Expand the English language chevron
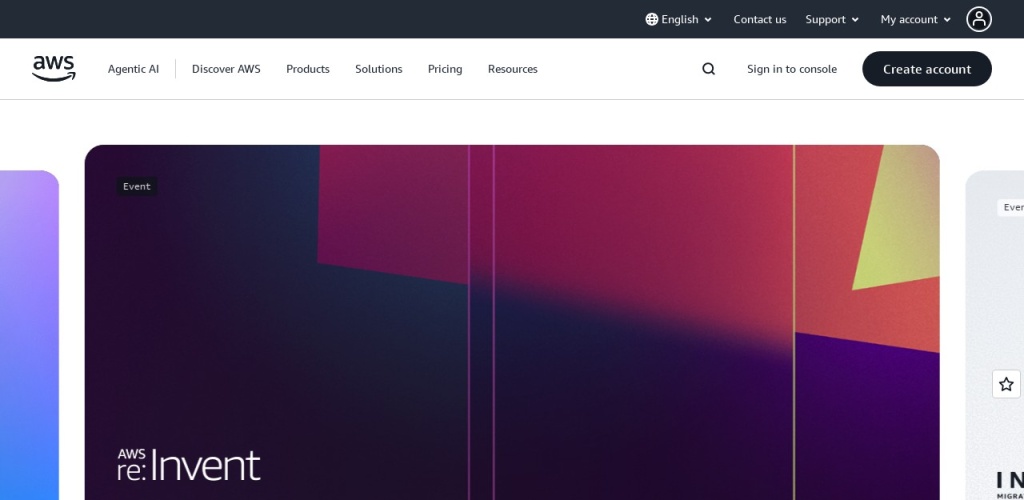1024x500 pixels. [x=708, y=20]
